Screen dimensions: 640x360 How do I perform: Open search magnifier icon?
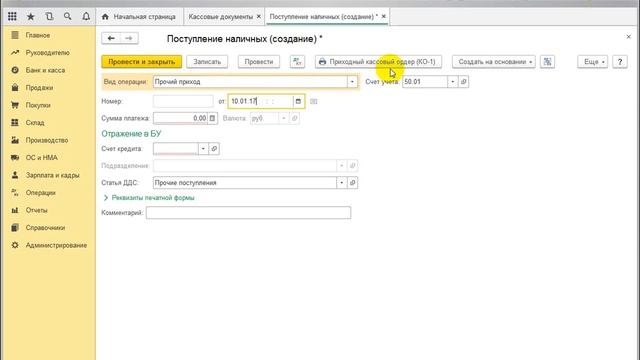click(x=68, y=16)
